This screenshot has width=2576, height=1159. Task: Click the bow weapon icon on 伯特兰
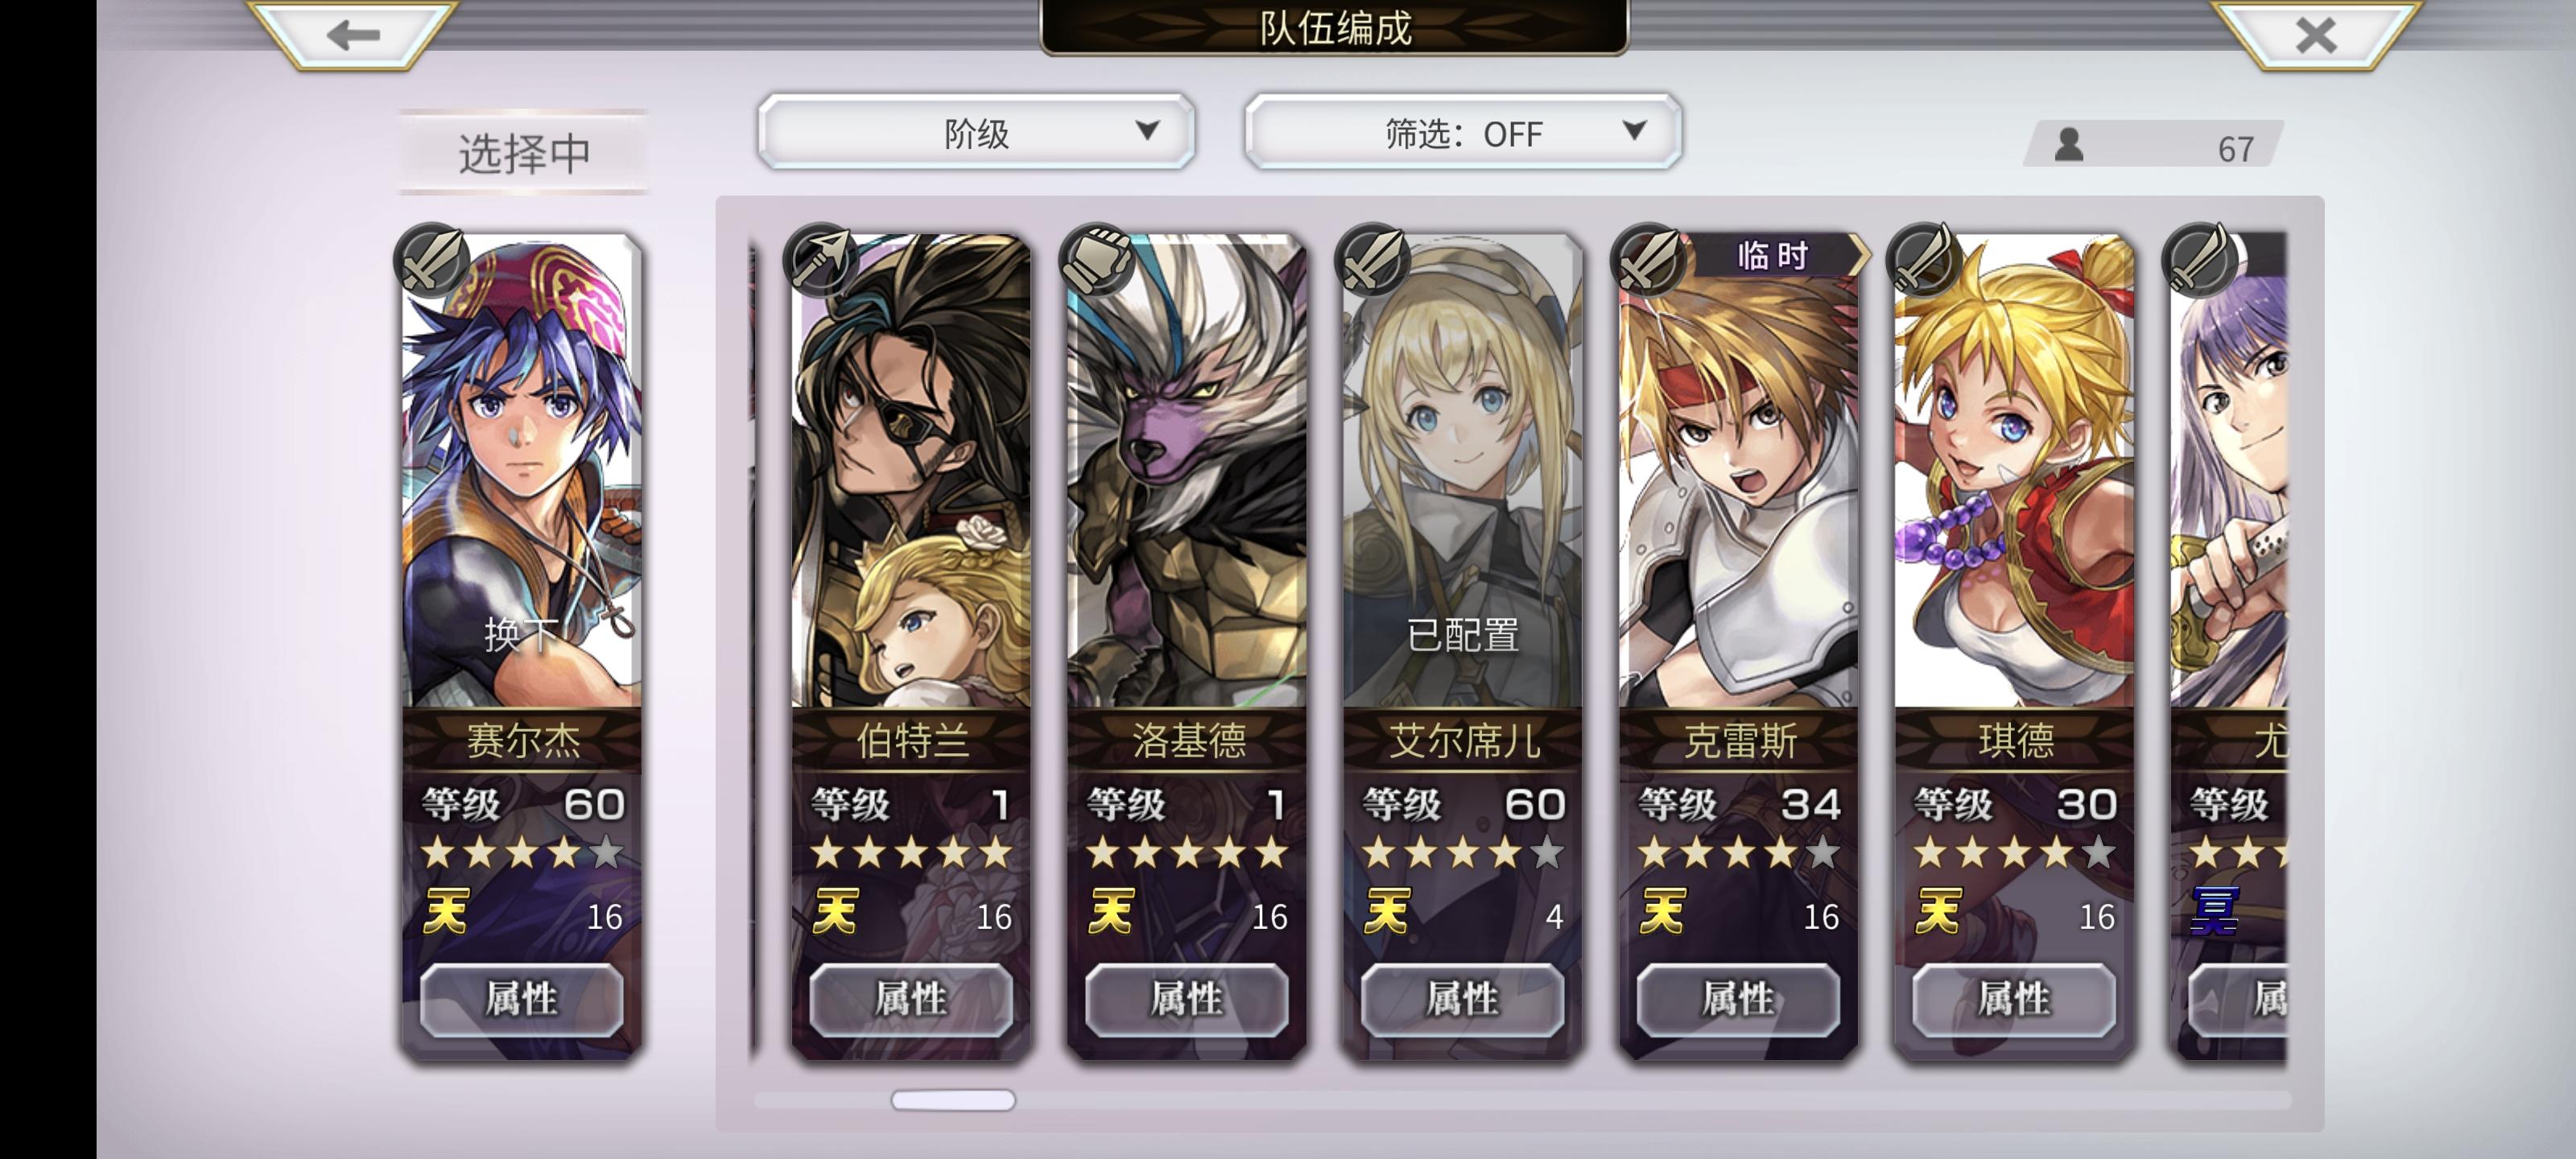[x=821, y=259]
